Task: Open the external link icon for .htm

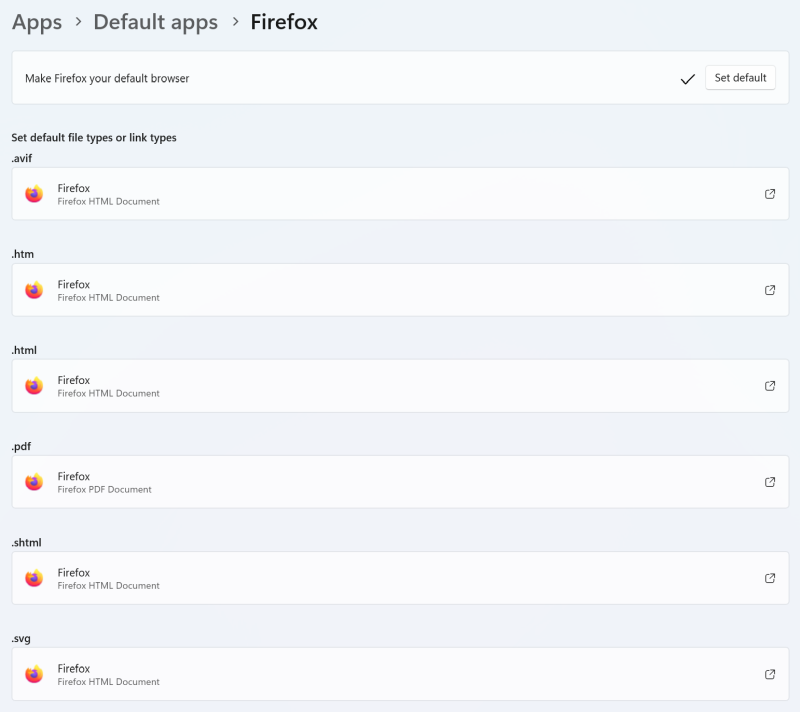Action: [x=770, y=290]
